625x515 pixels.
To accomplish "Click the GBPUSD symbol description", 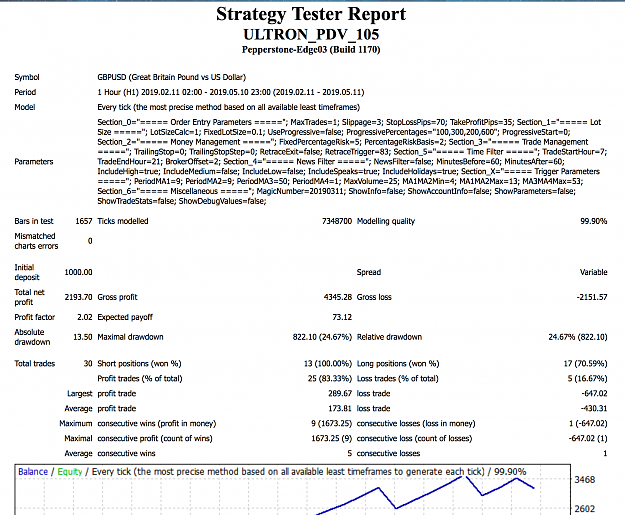I will coord(171,77).
